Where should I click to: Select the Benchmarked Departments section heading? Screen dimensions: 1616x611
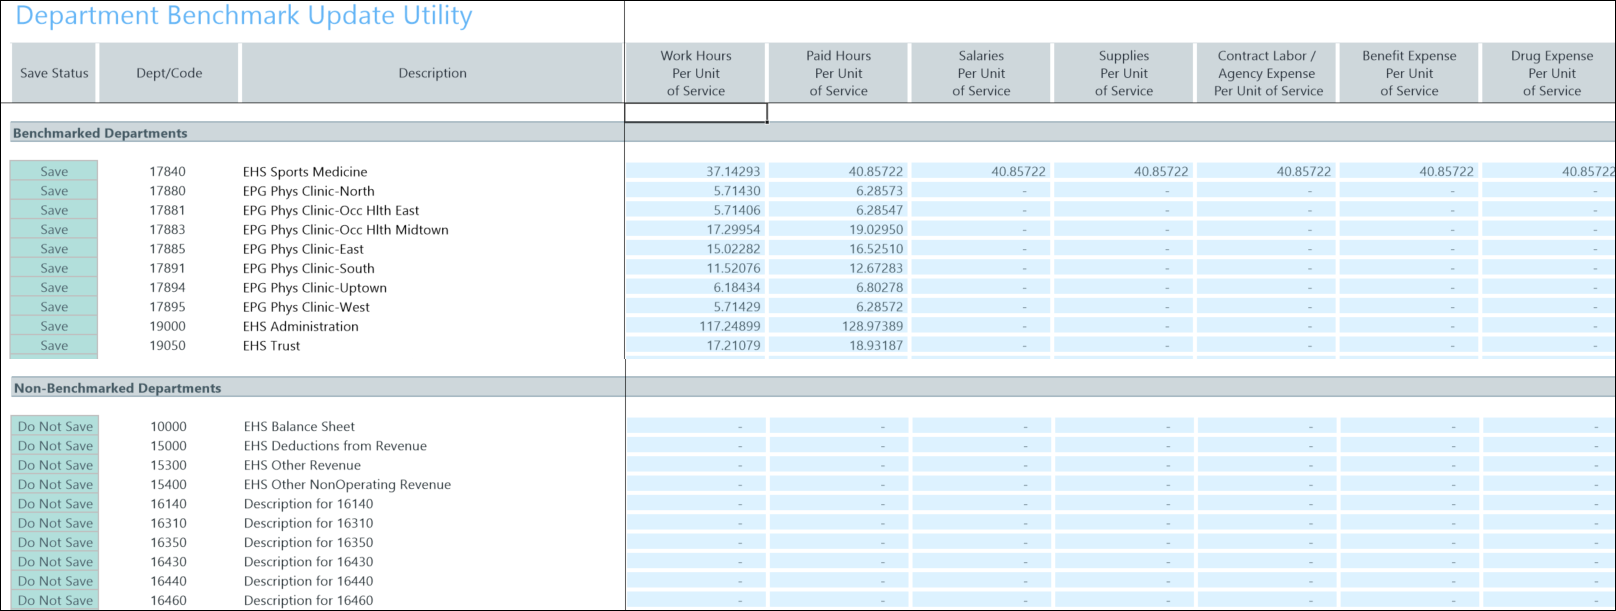tap(100, 133)
